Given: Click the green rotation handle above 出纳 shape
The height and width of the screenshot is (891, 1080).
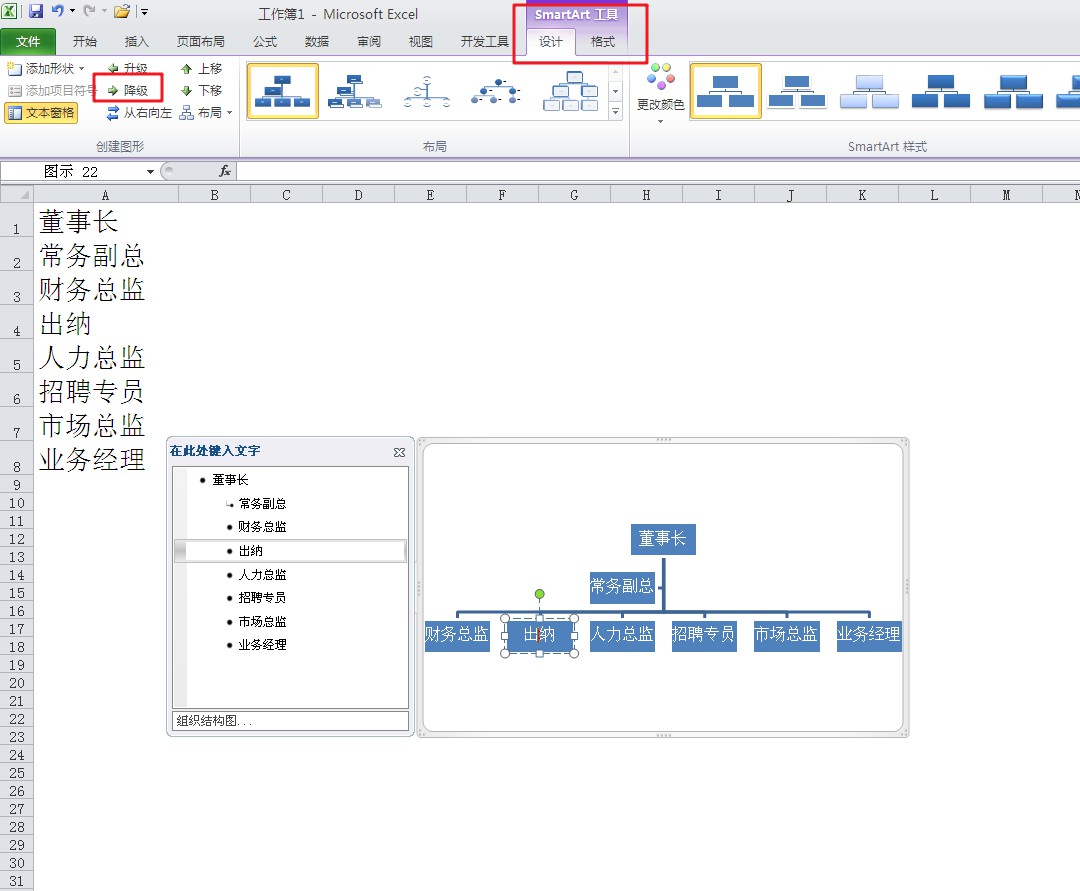Looking at the screenshot, I should pos(539,594).
